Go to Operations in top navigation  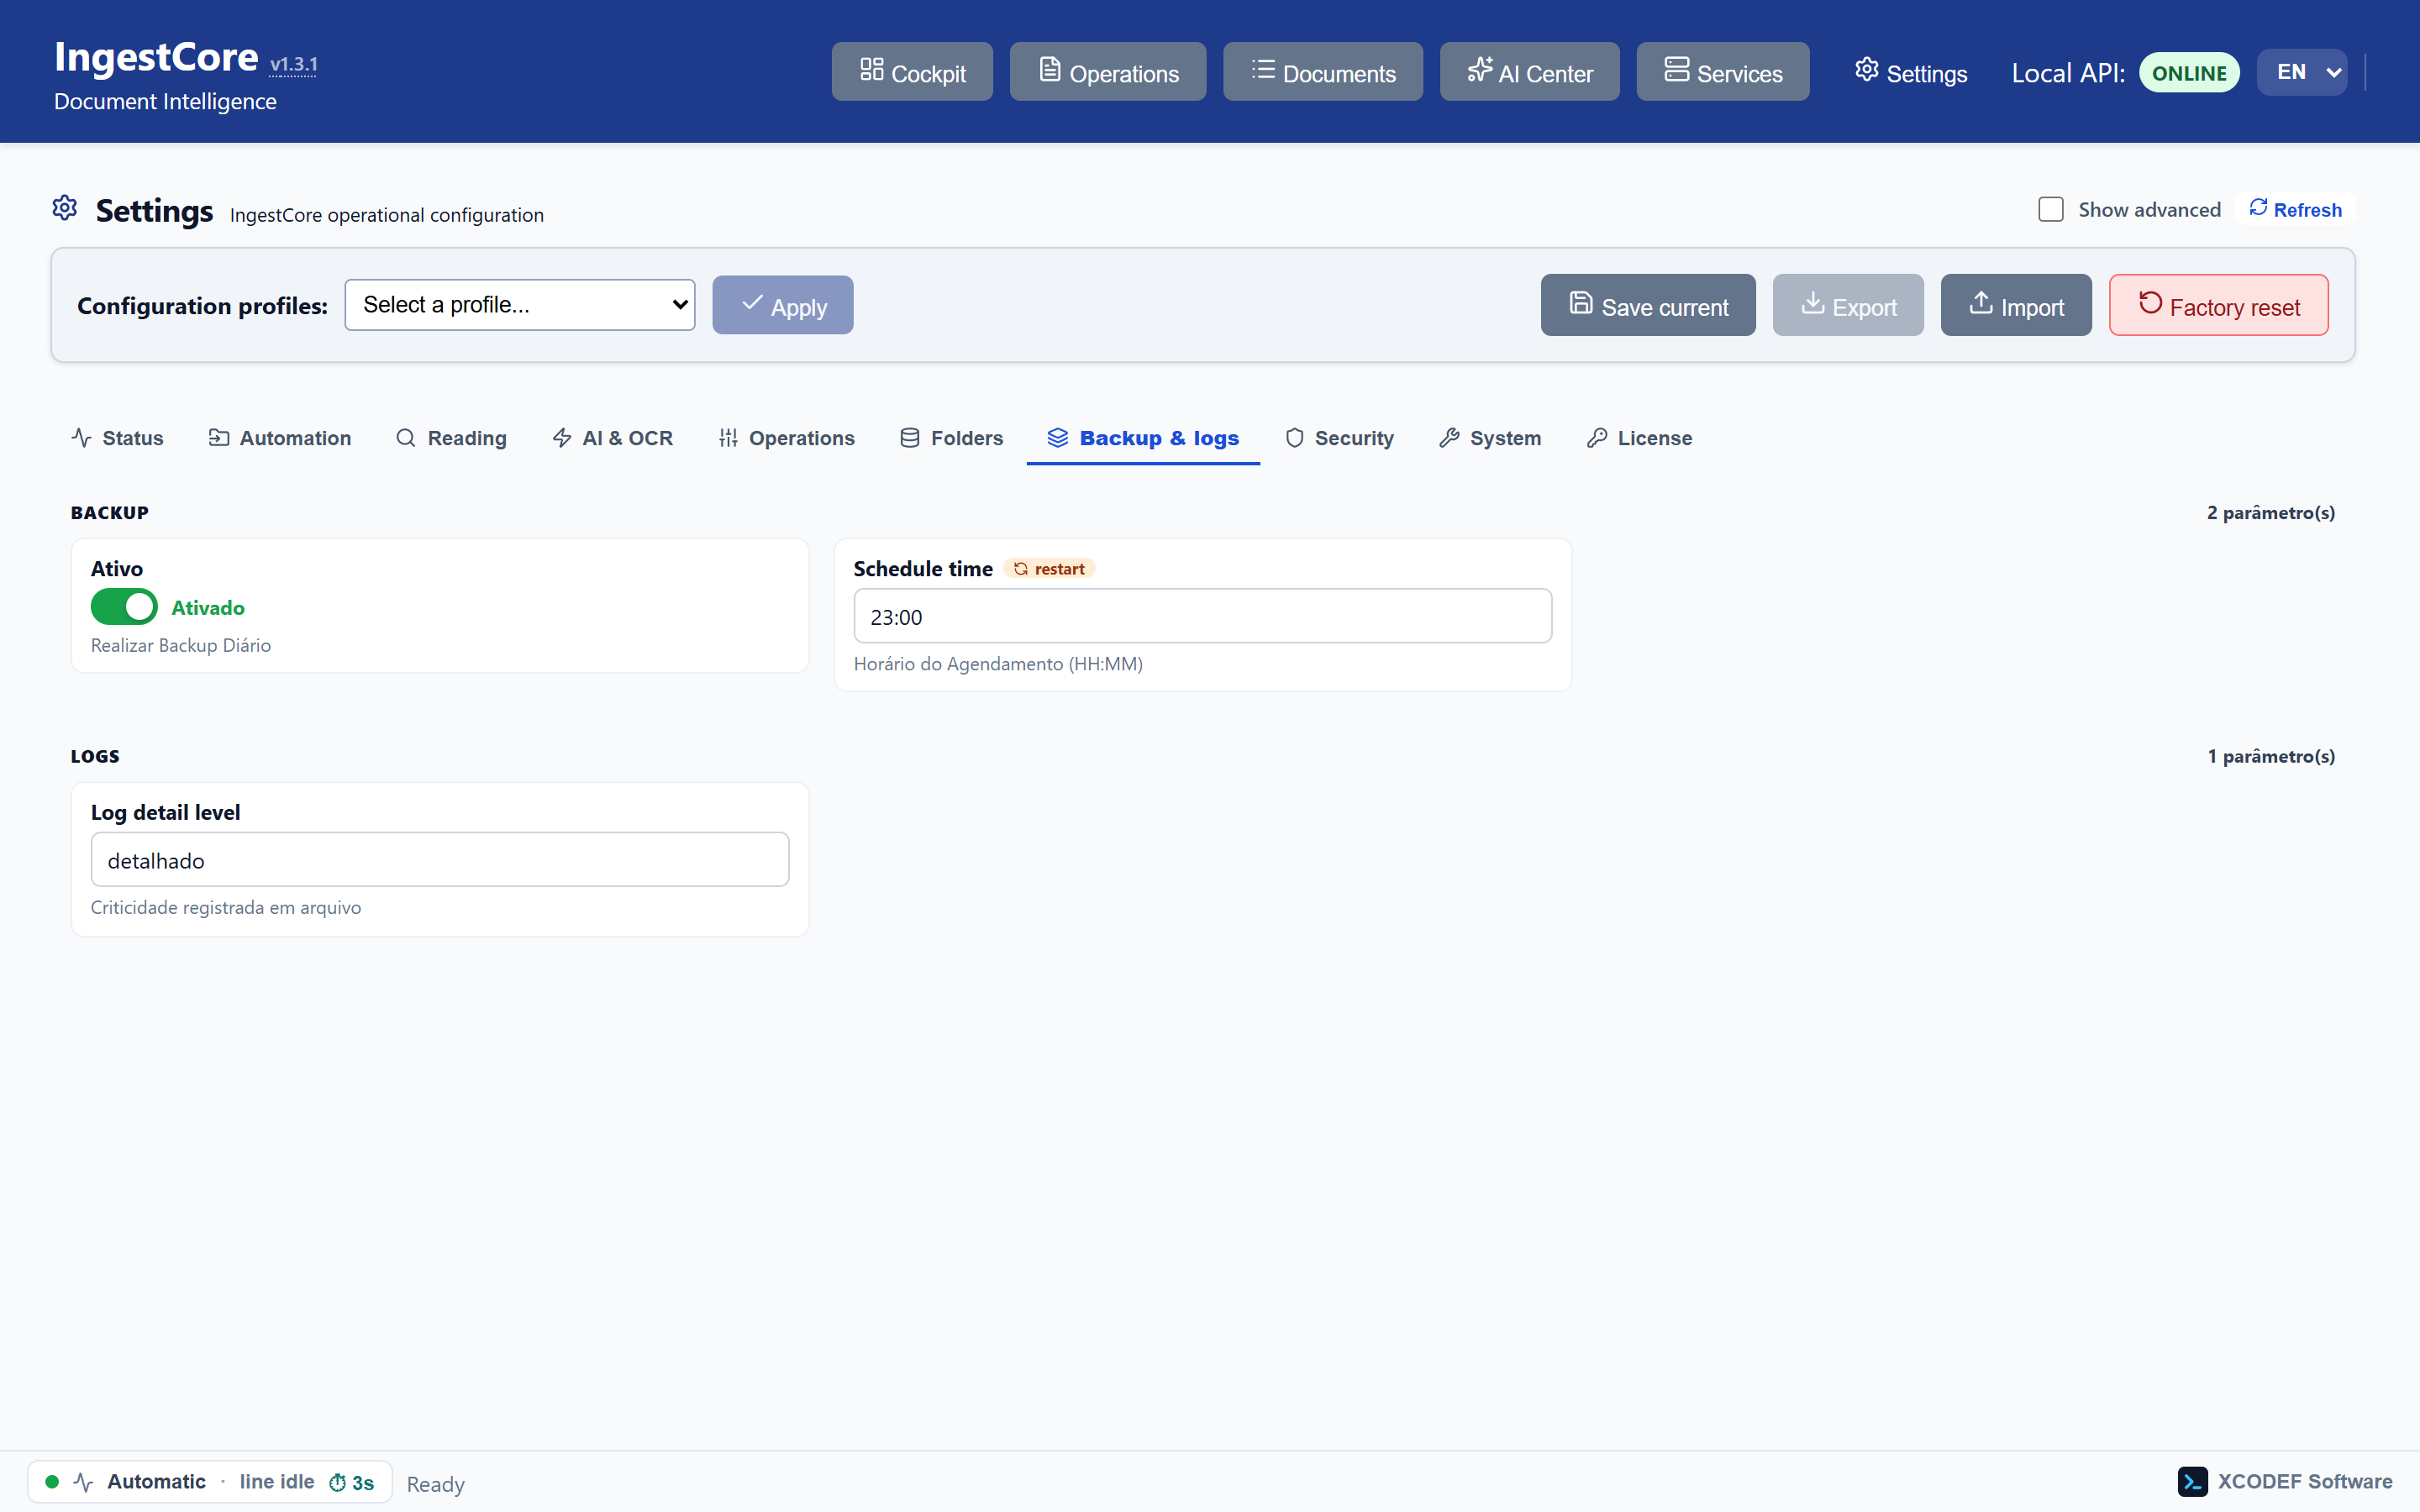click(x=1107, y=72)
